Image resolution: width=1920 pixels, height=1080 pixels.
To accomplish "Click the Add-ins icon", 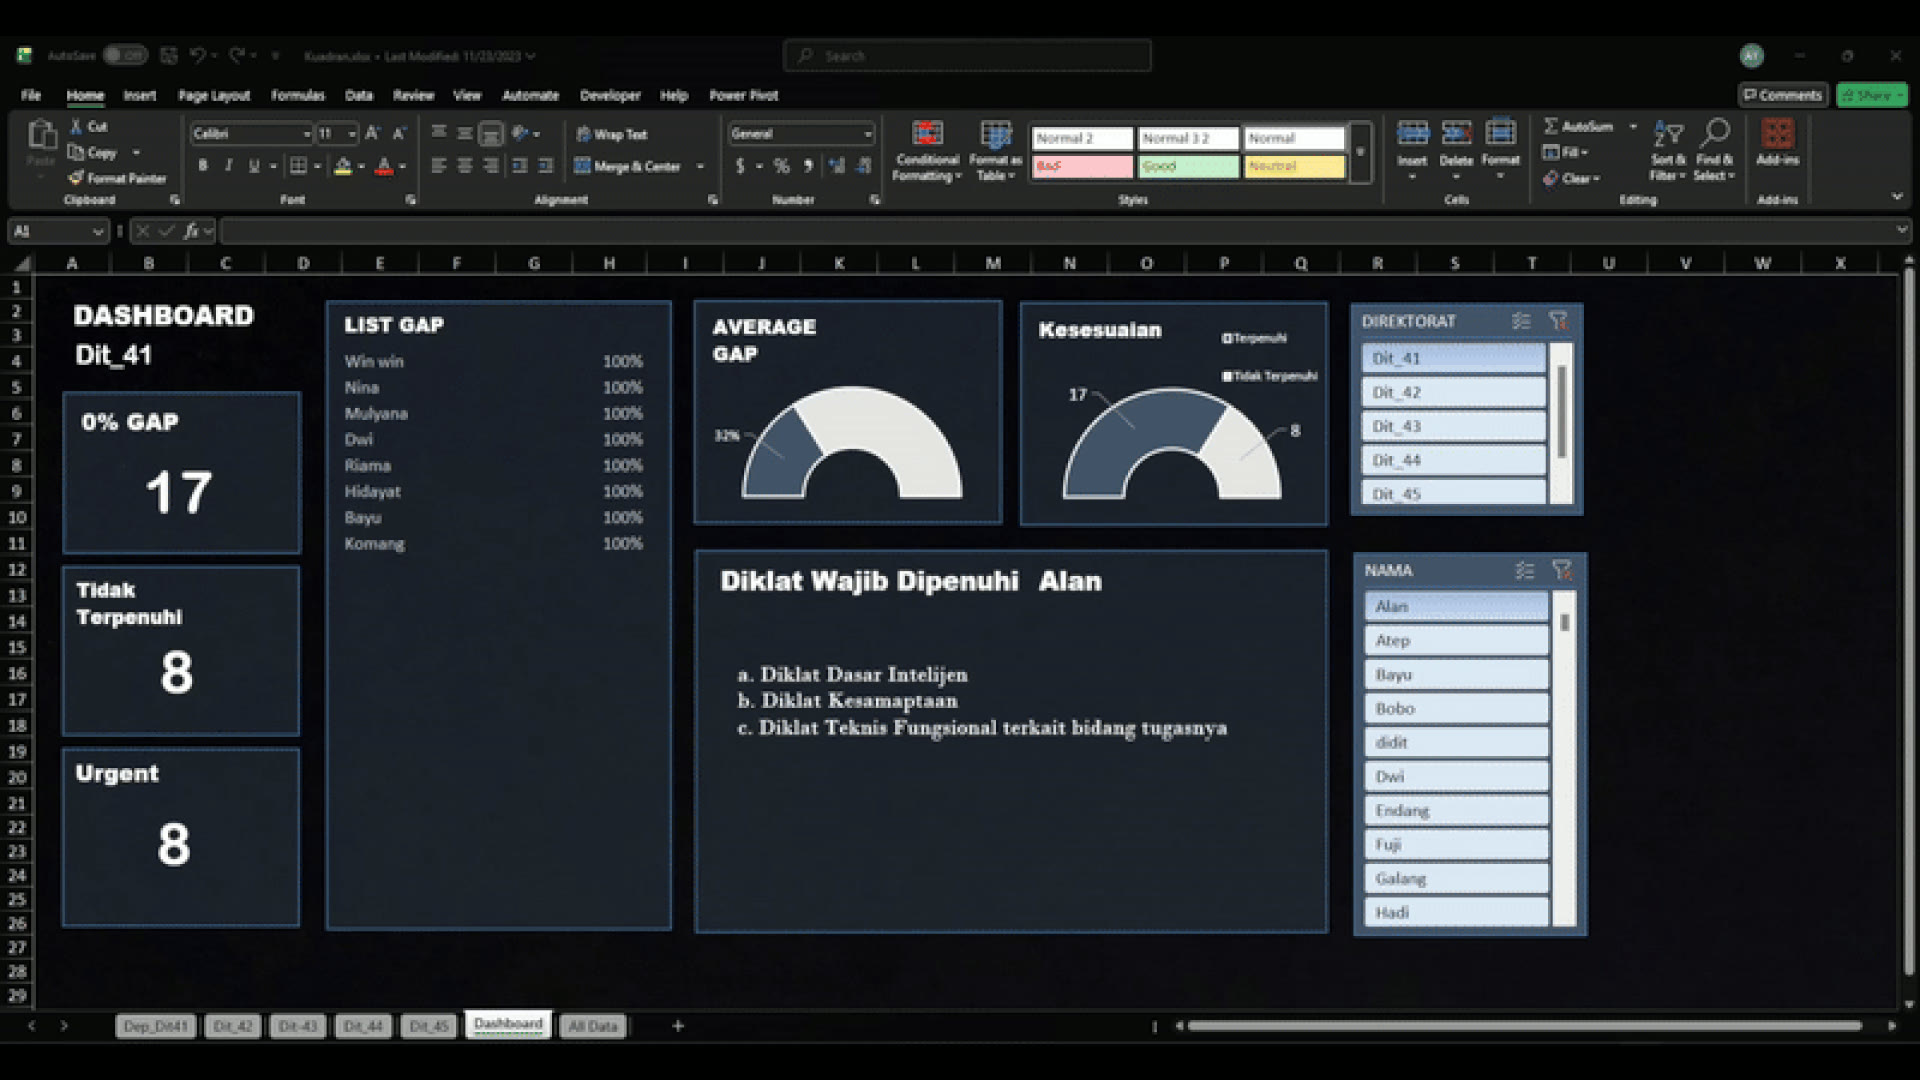I will [x=1777, y=142].
